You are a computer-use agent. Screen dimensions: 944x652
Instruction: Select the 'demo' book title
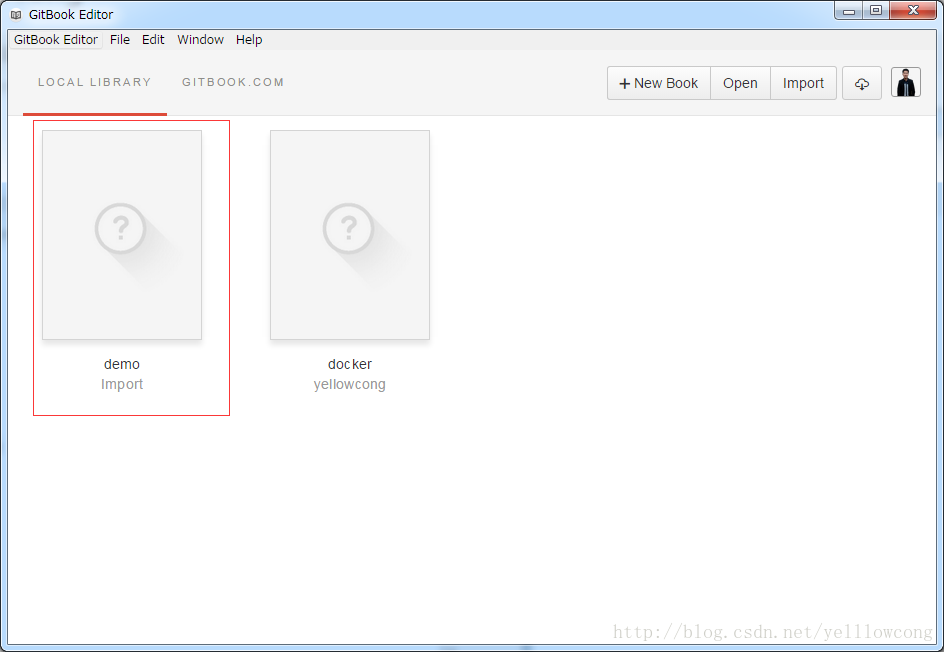(122, 364)
